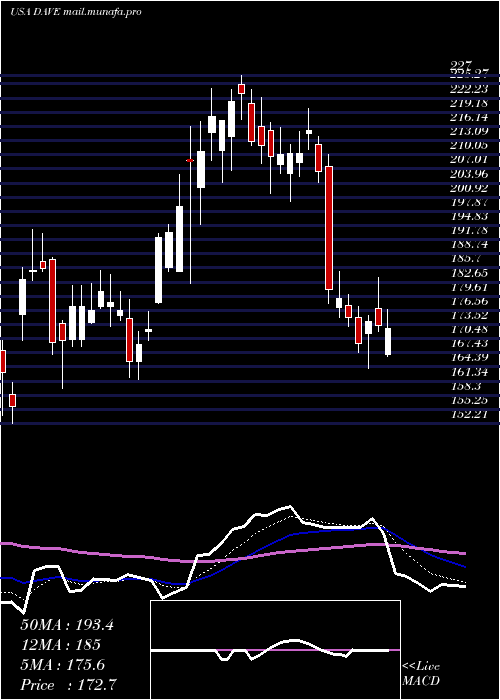Click the last white candle at chart end
500x700 pixels.
point(388,342)
